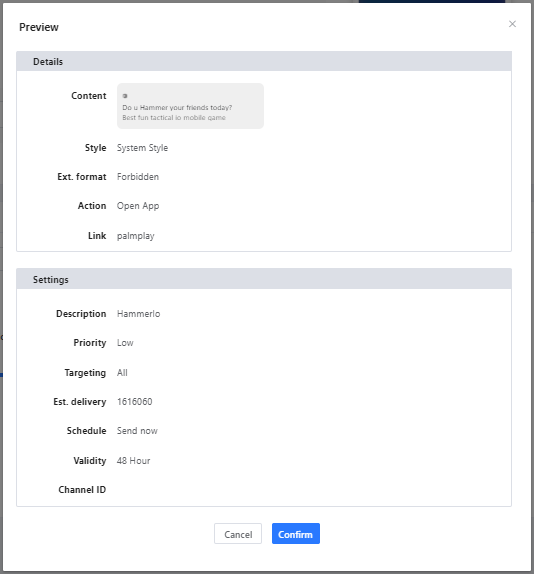Viewport: 534px width, 574px height.
Task: Click the 'Low' priority value
Action: point(125,343)
